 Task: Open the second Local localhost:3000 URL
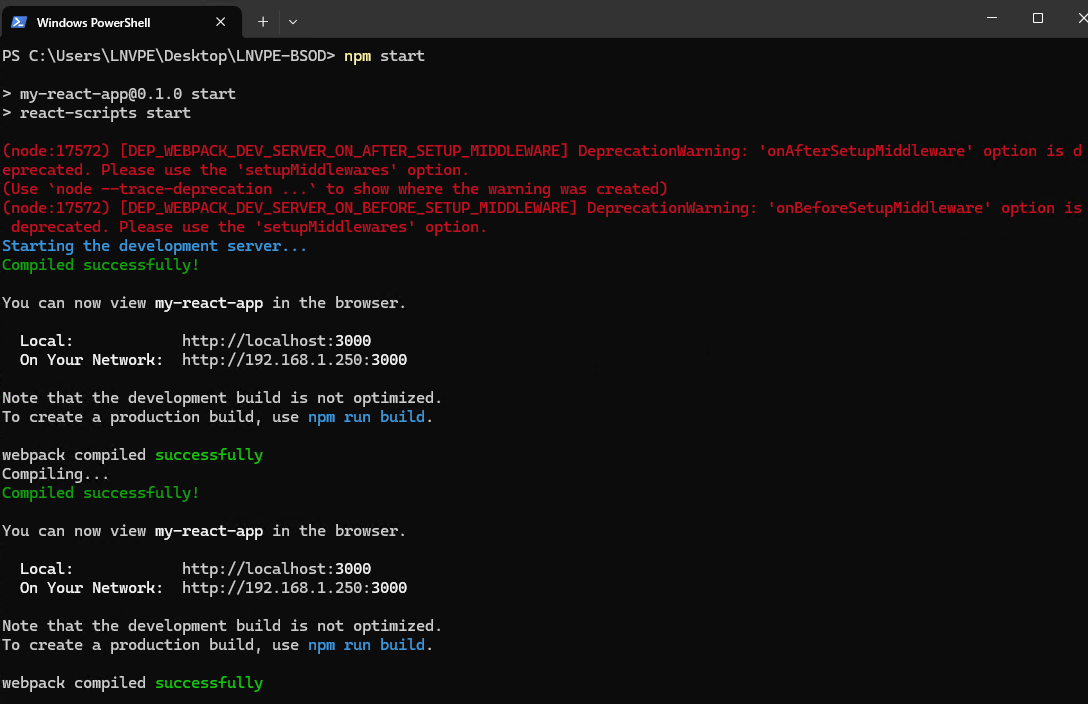coord(276,569)
